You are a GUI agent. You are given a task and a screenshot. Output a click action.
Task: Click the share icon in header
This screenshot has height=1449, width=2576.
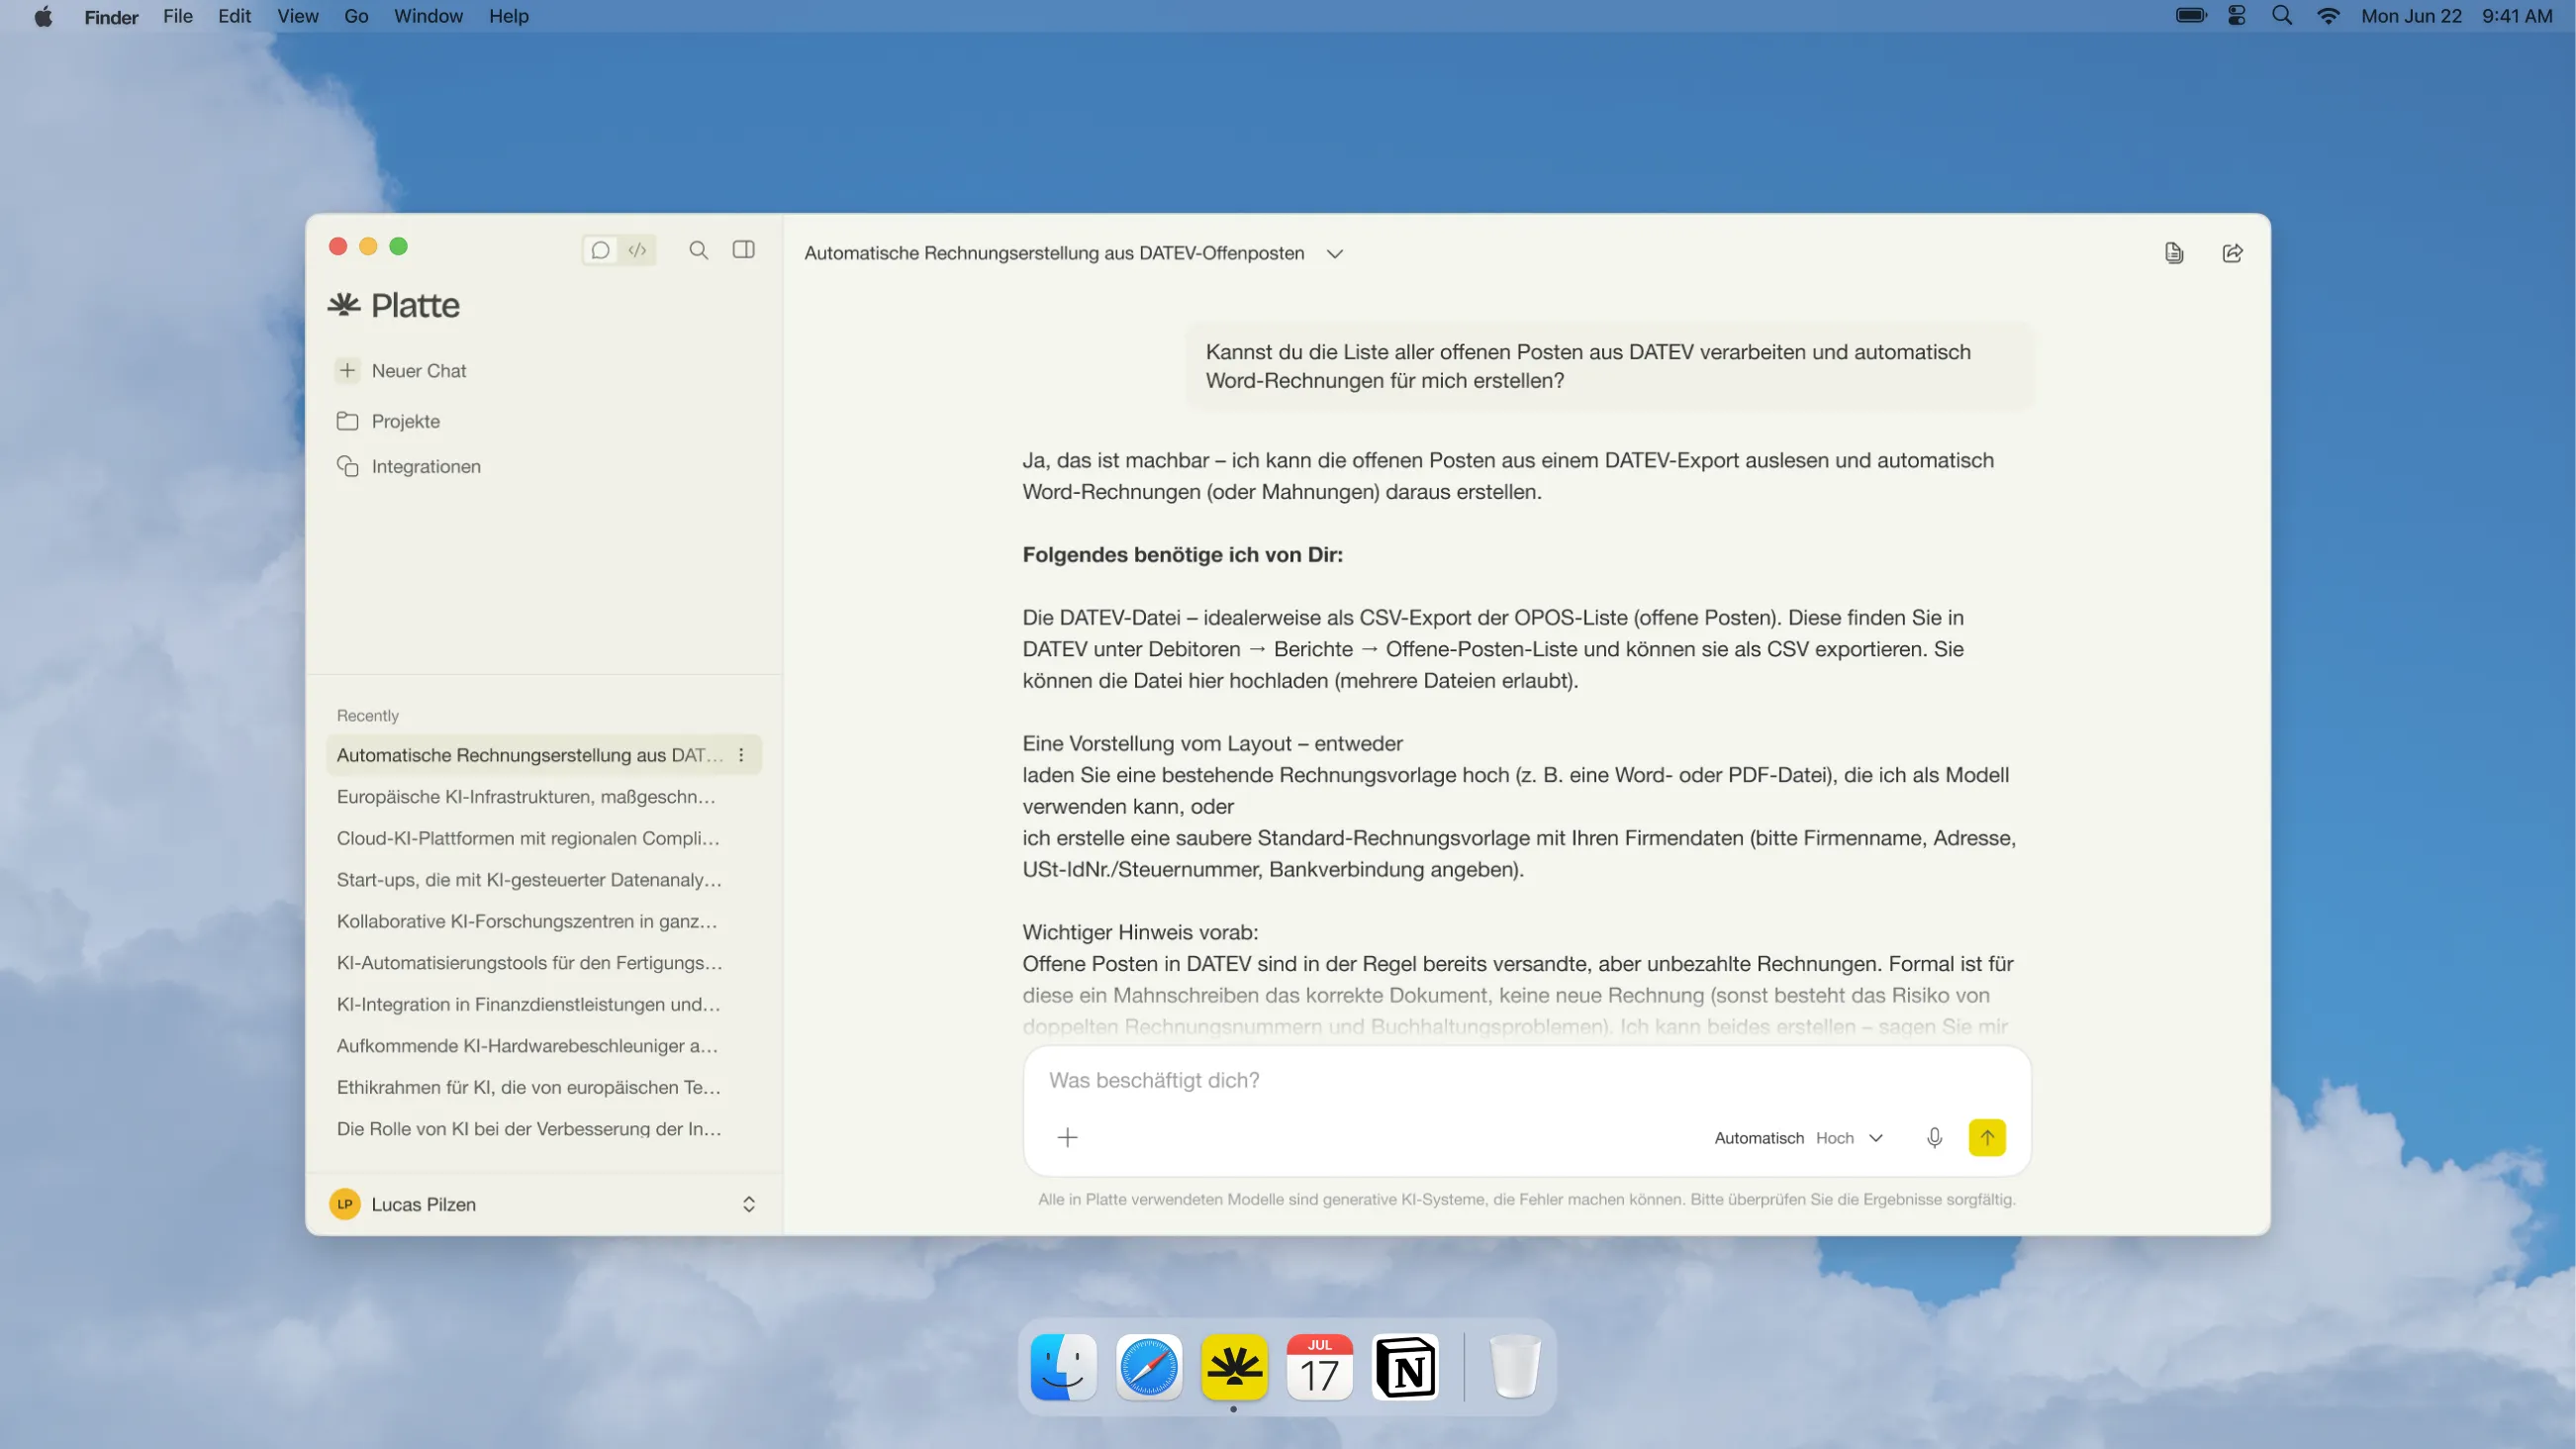point(2232,253)
